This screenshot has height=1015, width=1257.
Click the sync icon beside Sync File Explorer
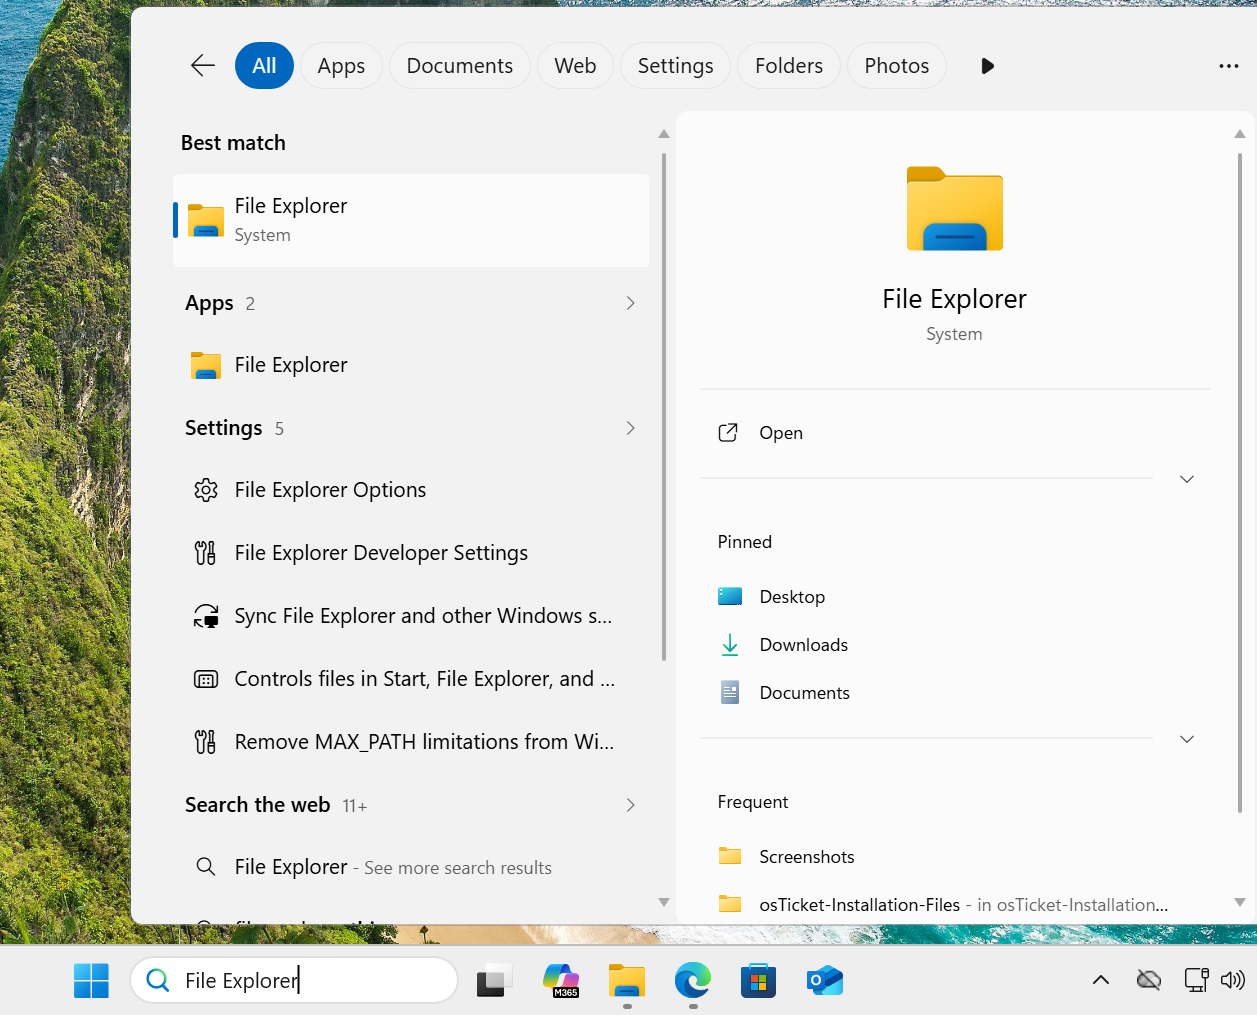(206, 616)
